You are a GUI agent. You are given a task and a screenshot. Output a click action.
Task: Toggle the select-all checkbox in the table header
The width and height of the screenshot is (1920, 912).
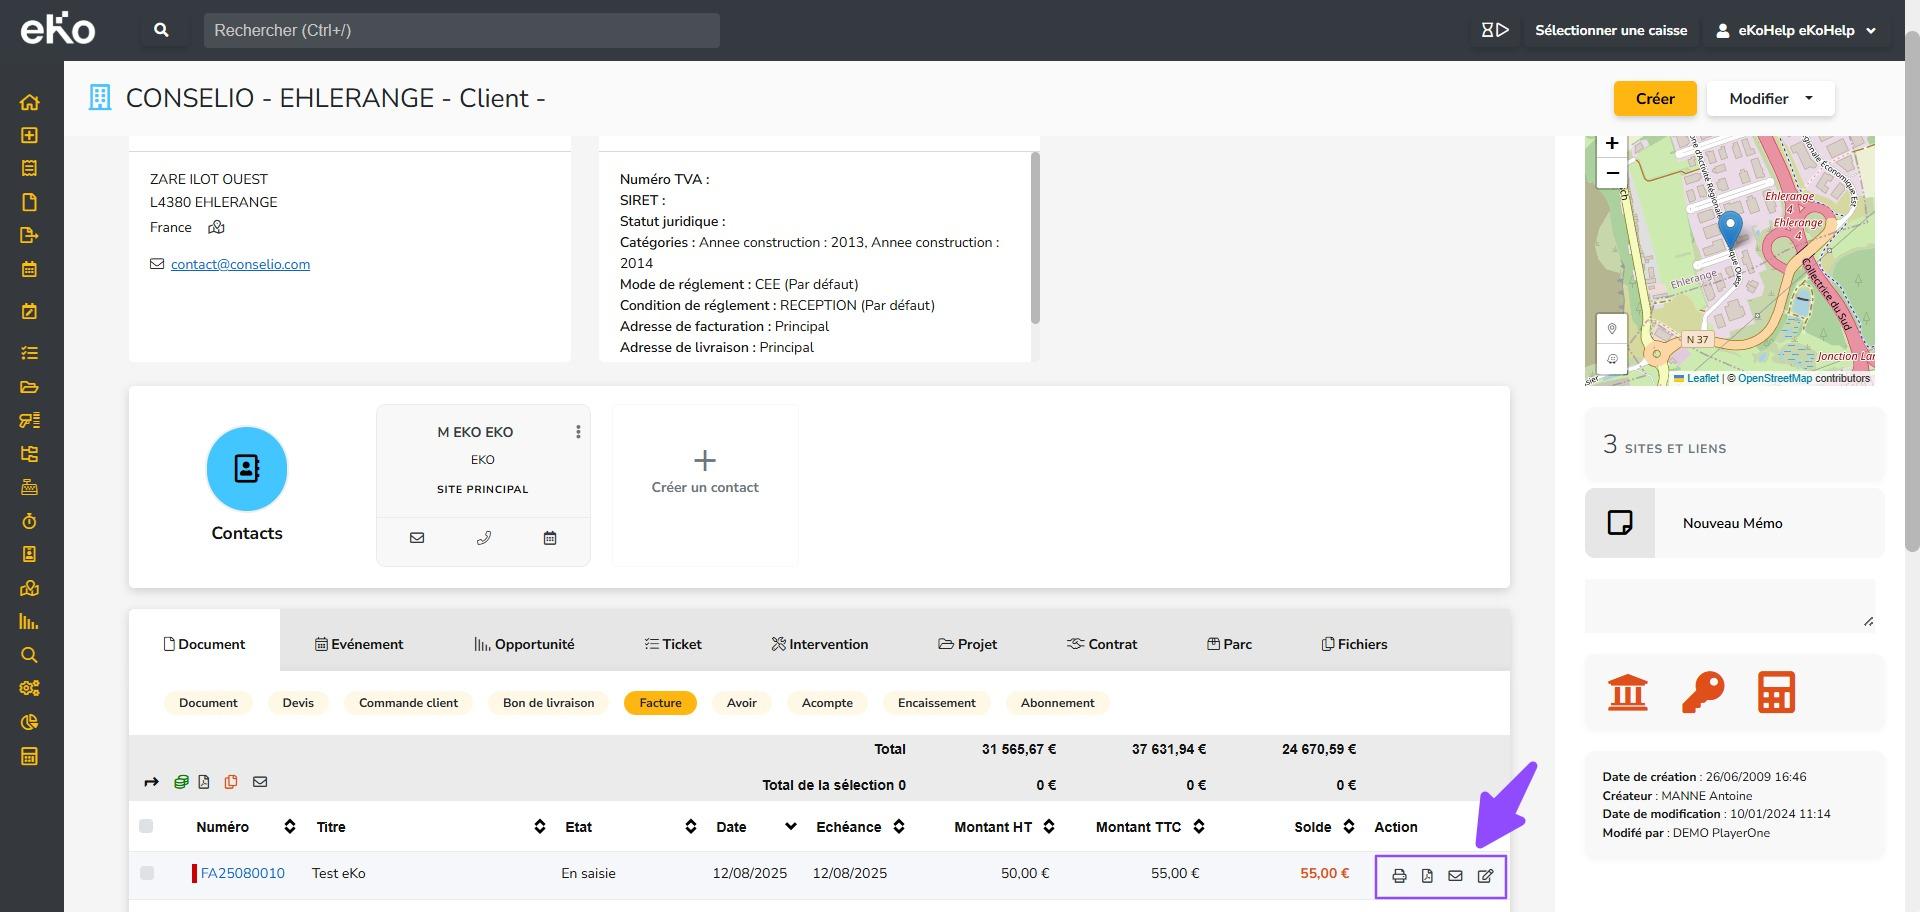(146, 826)
